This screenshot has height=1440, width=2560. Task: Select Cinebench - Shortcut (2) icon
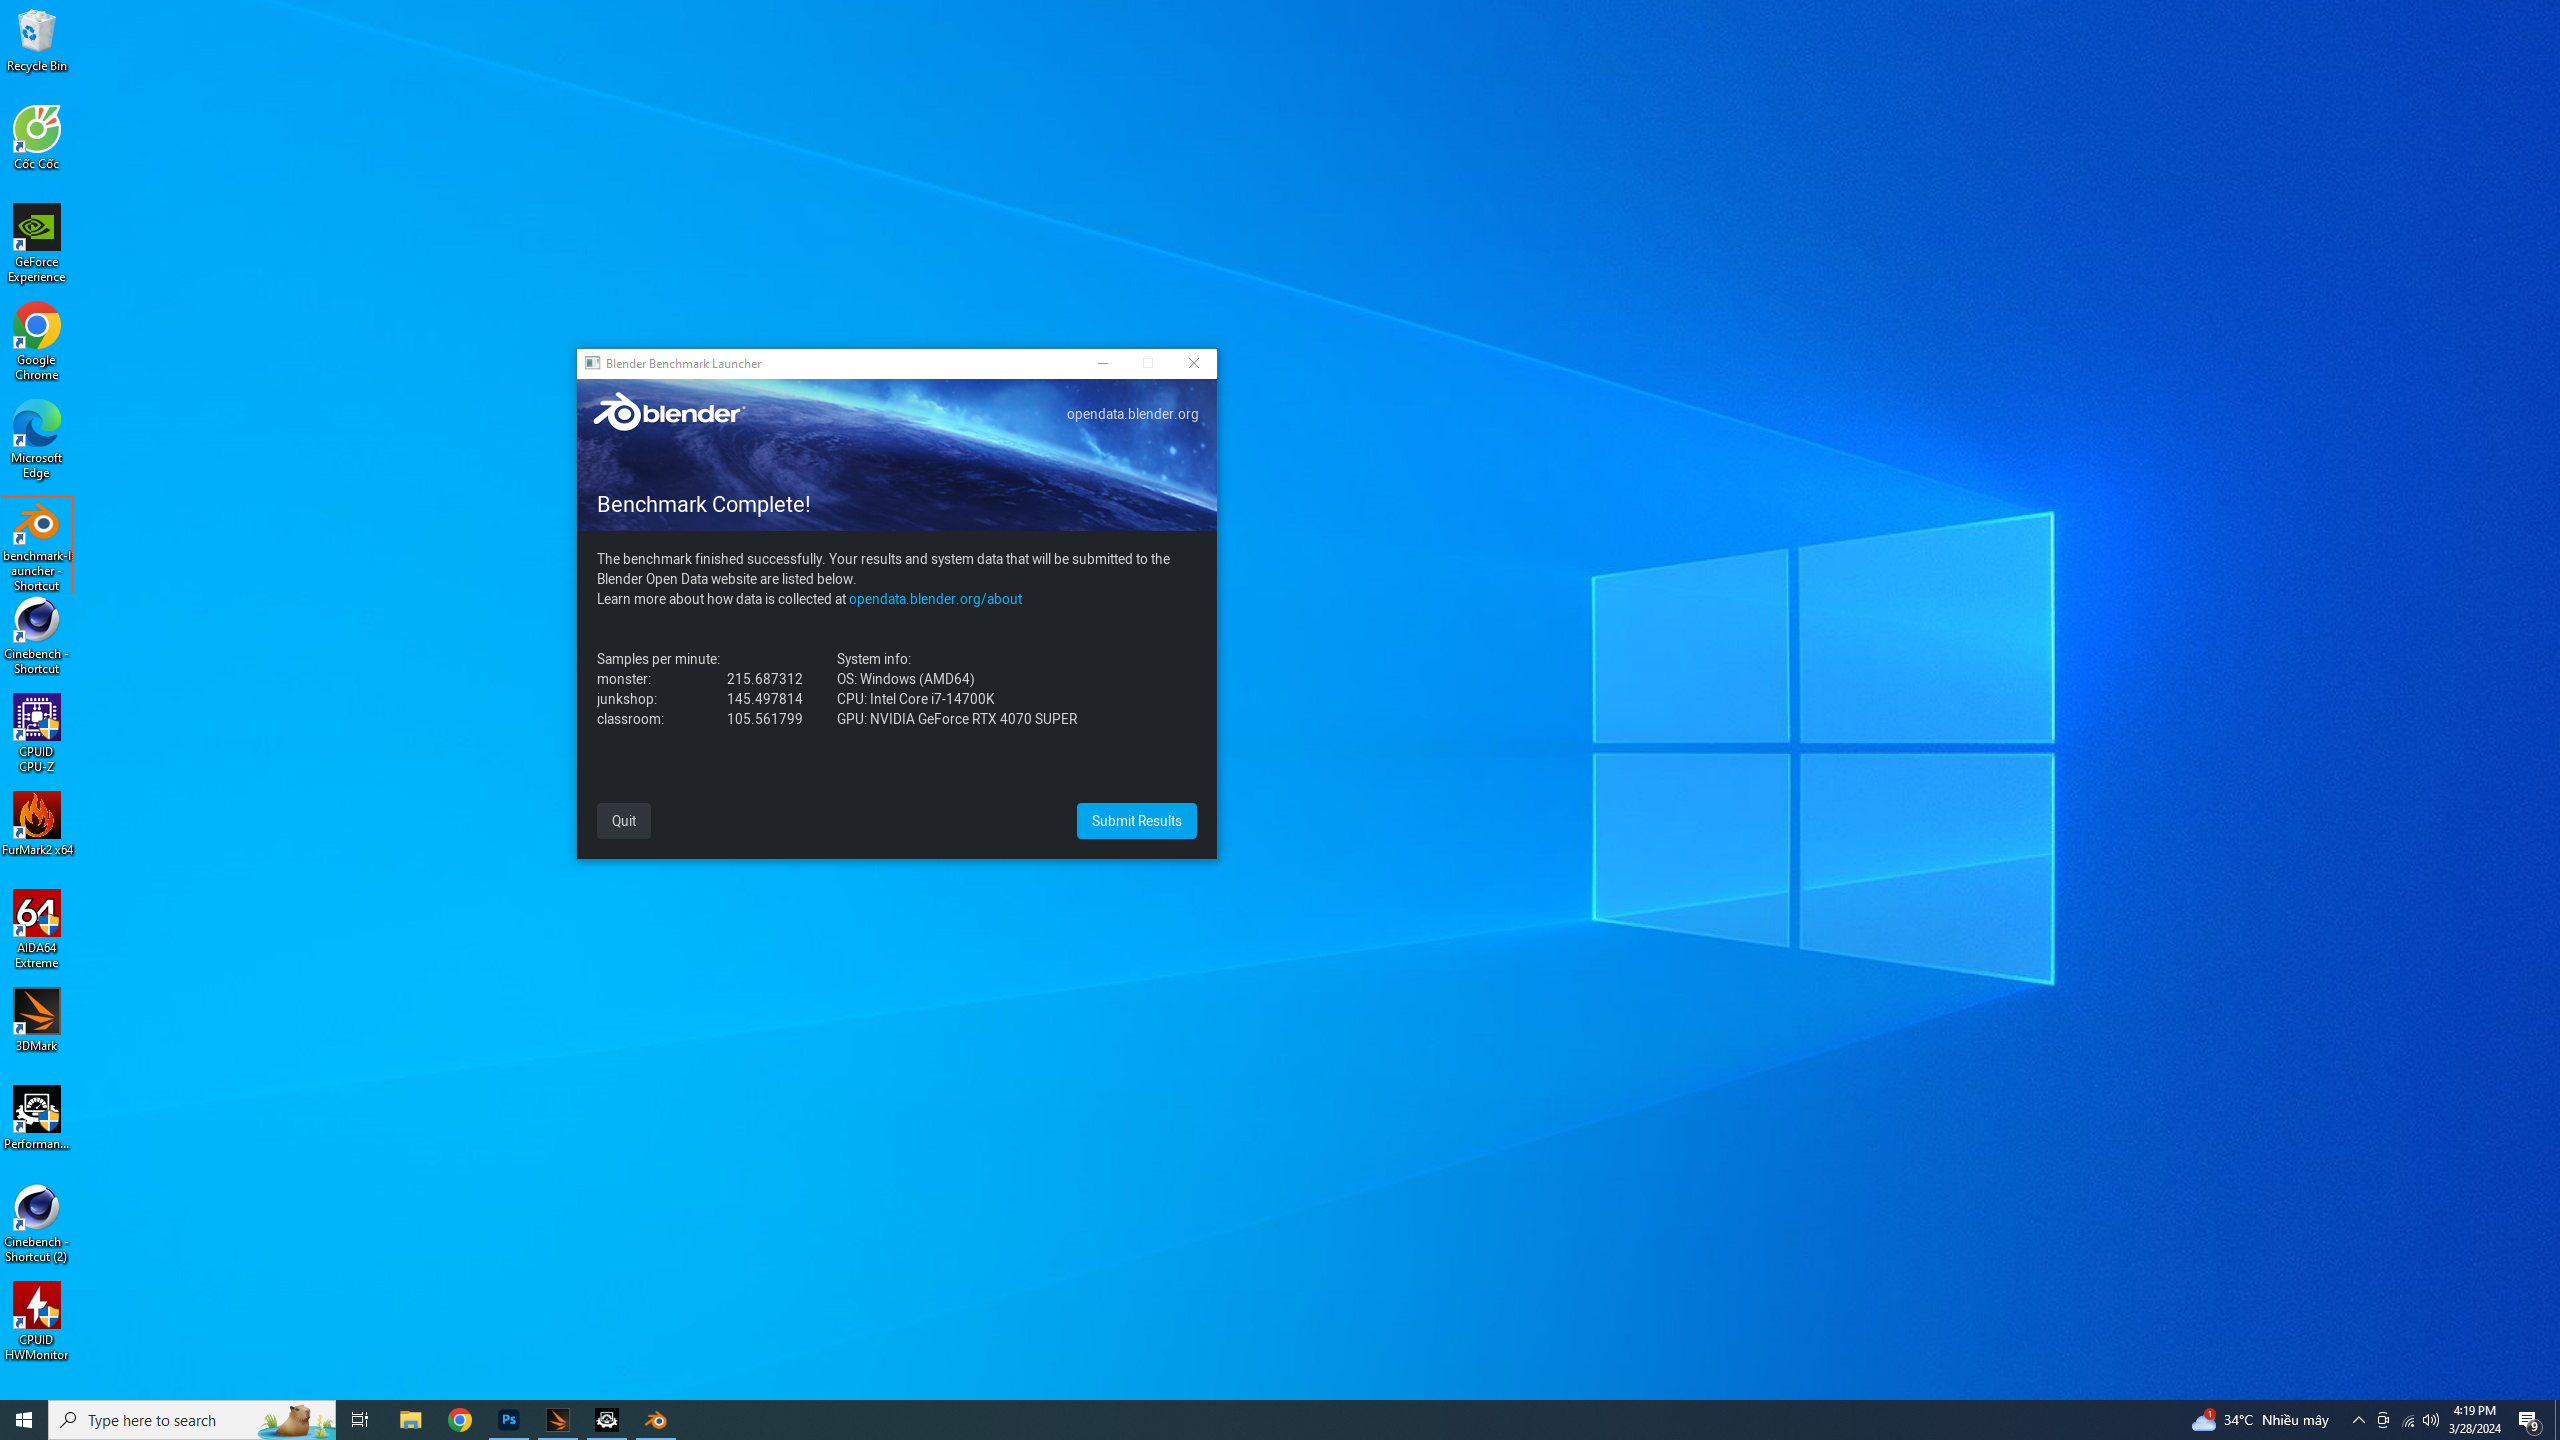(37, 1223)
